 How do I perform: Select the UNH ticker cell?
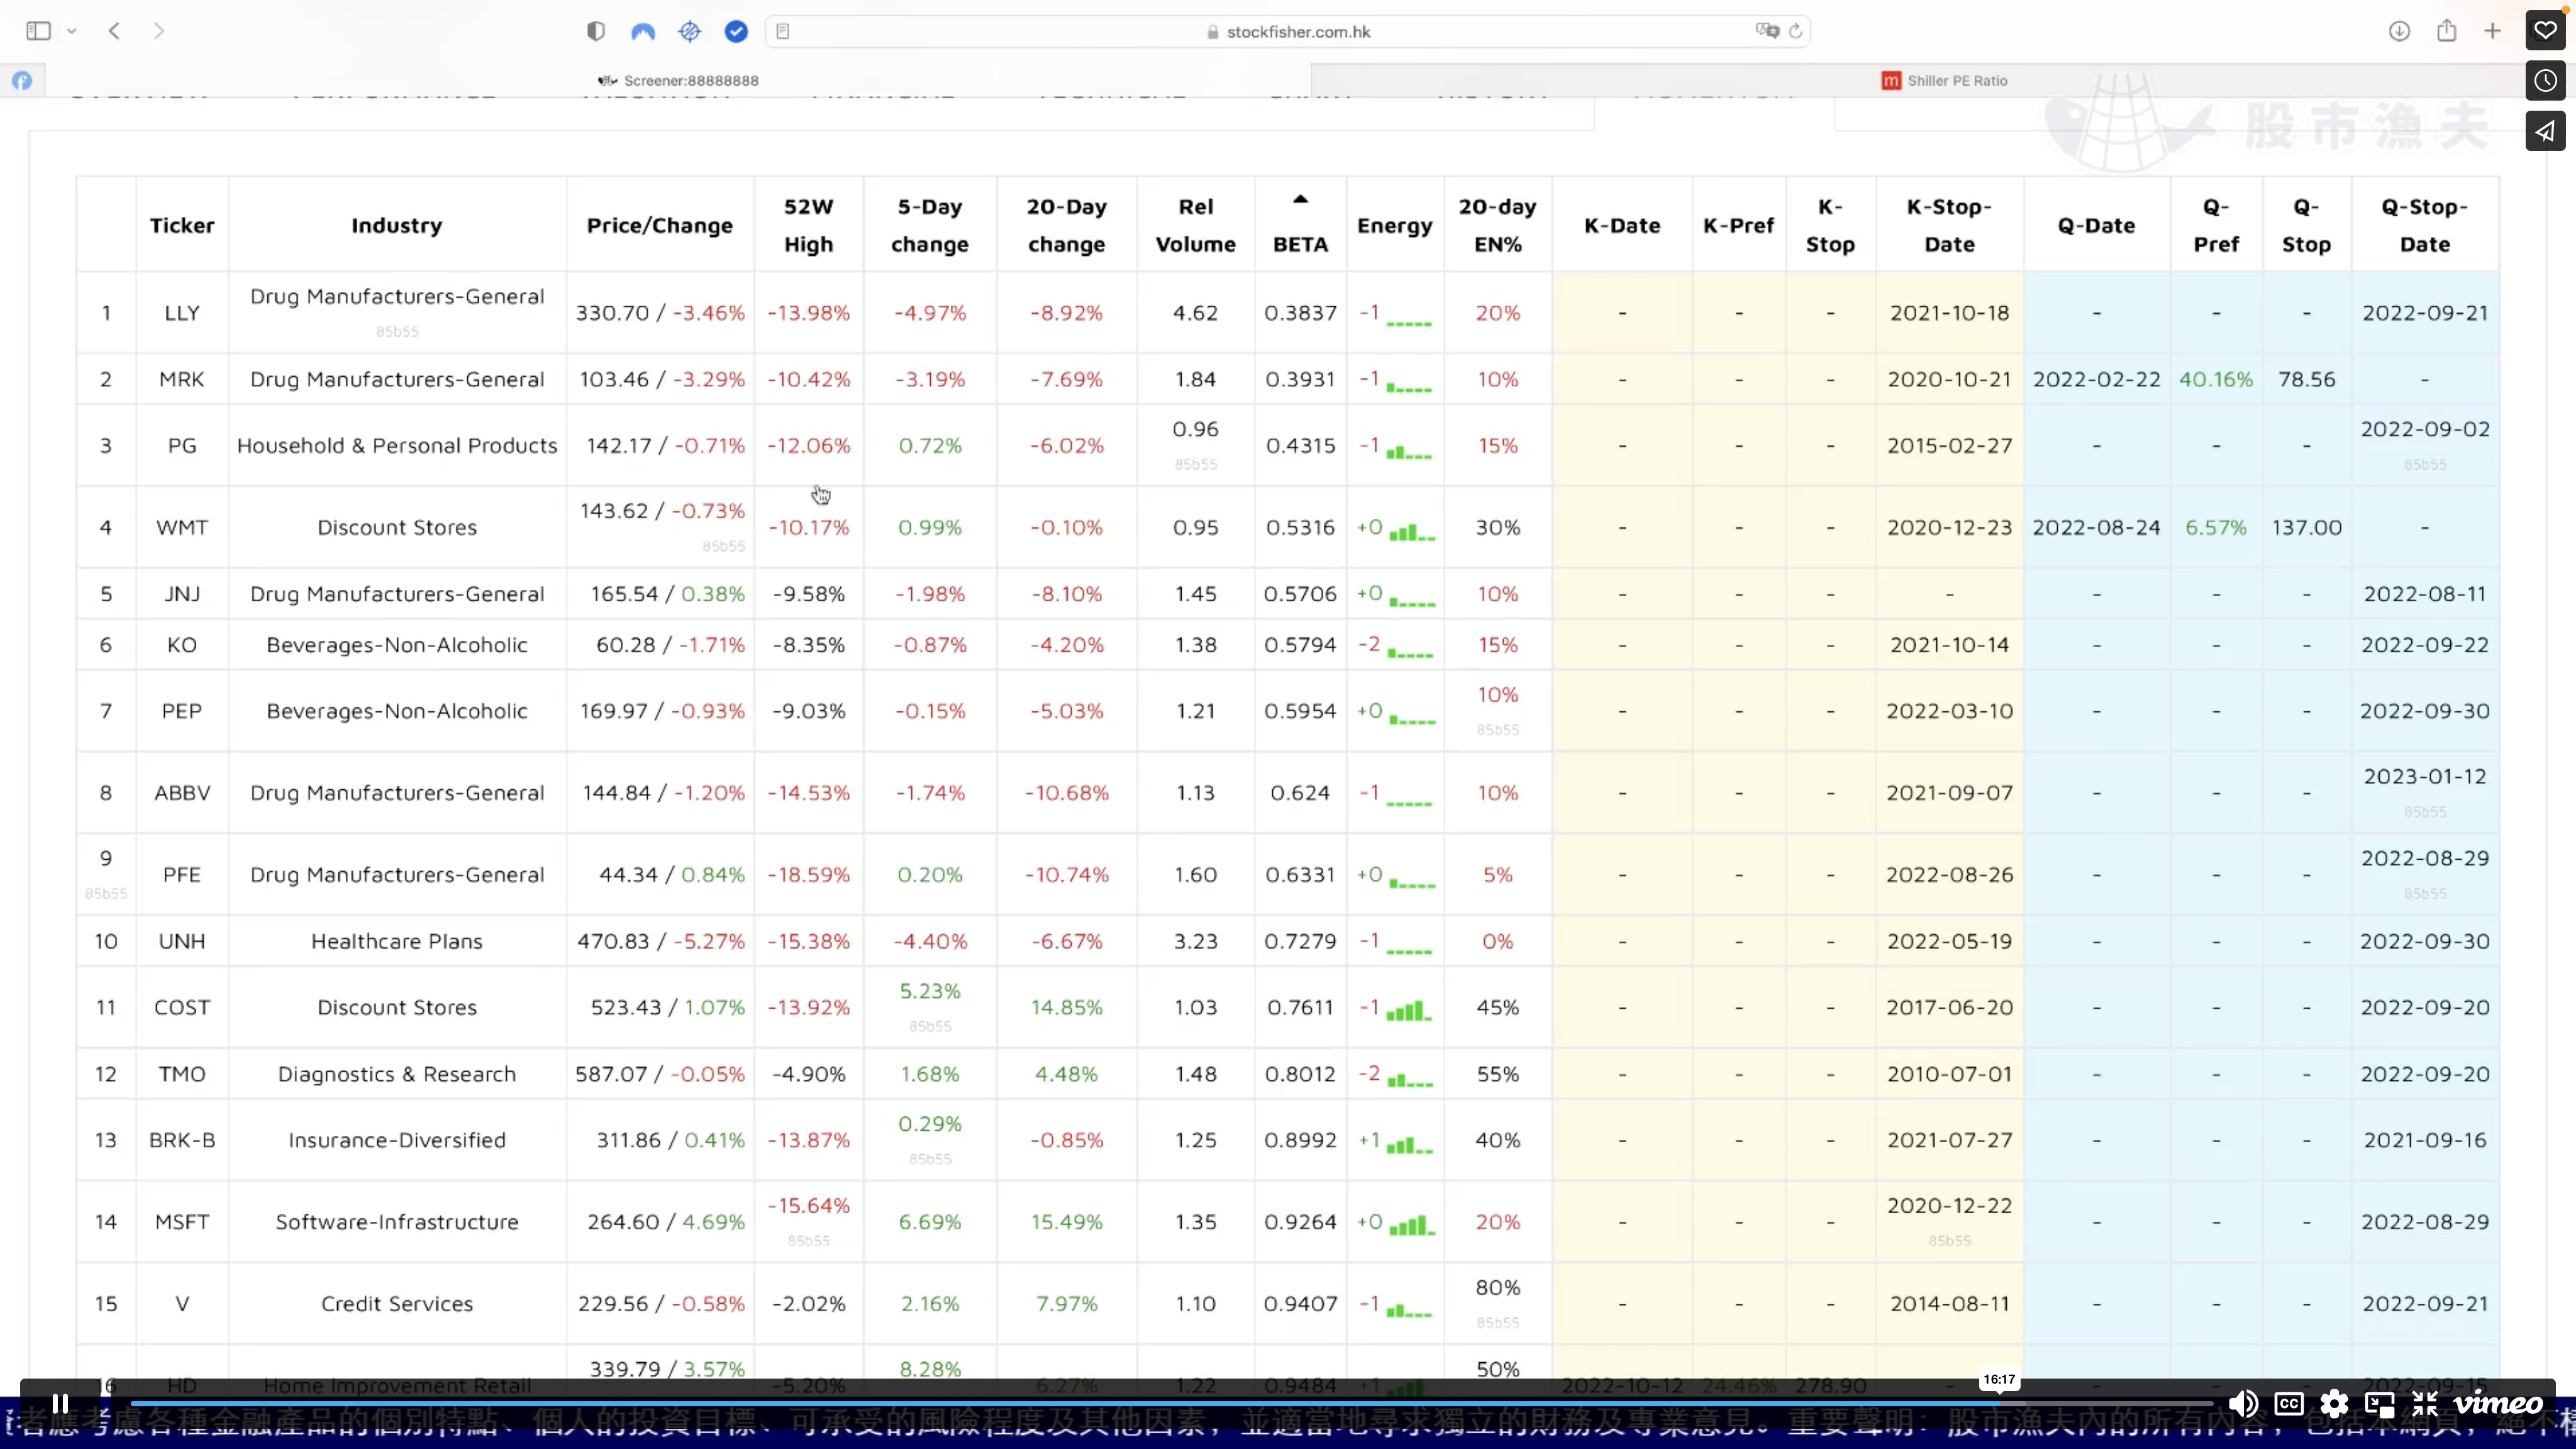click(182, 941)
